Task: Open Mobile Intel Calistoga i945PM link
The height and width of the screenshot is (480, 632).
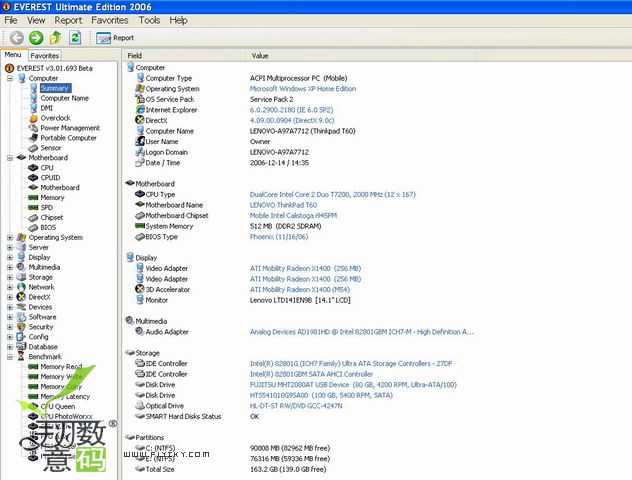Action: [x=293, y=216]
